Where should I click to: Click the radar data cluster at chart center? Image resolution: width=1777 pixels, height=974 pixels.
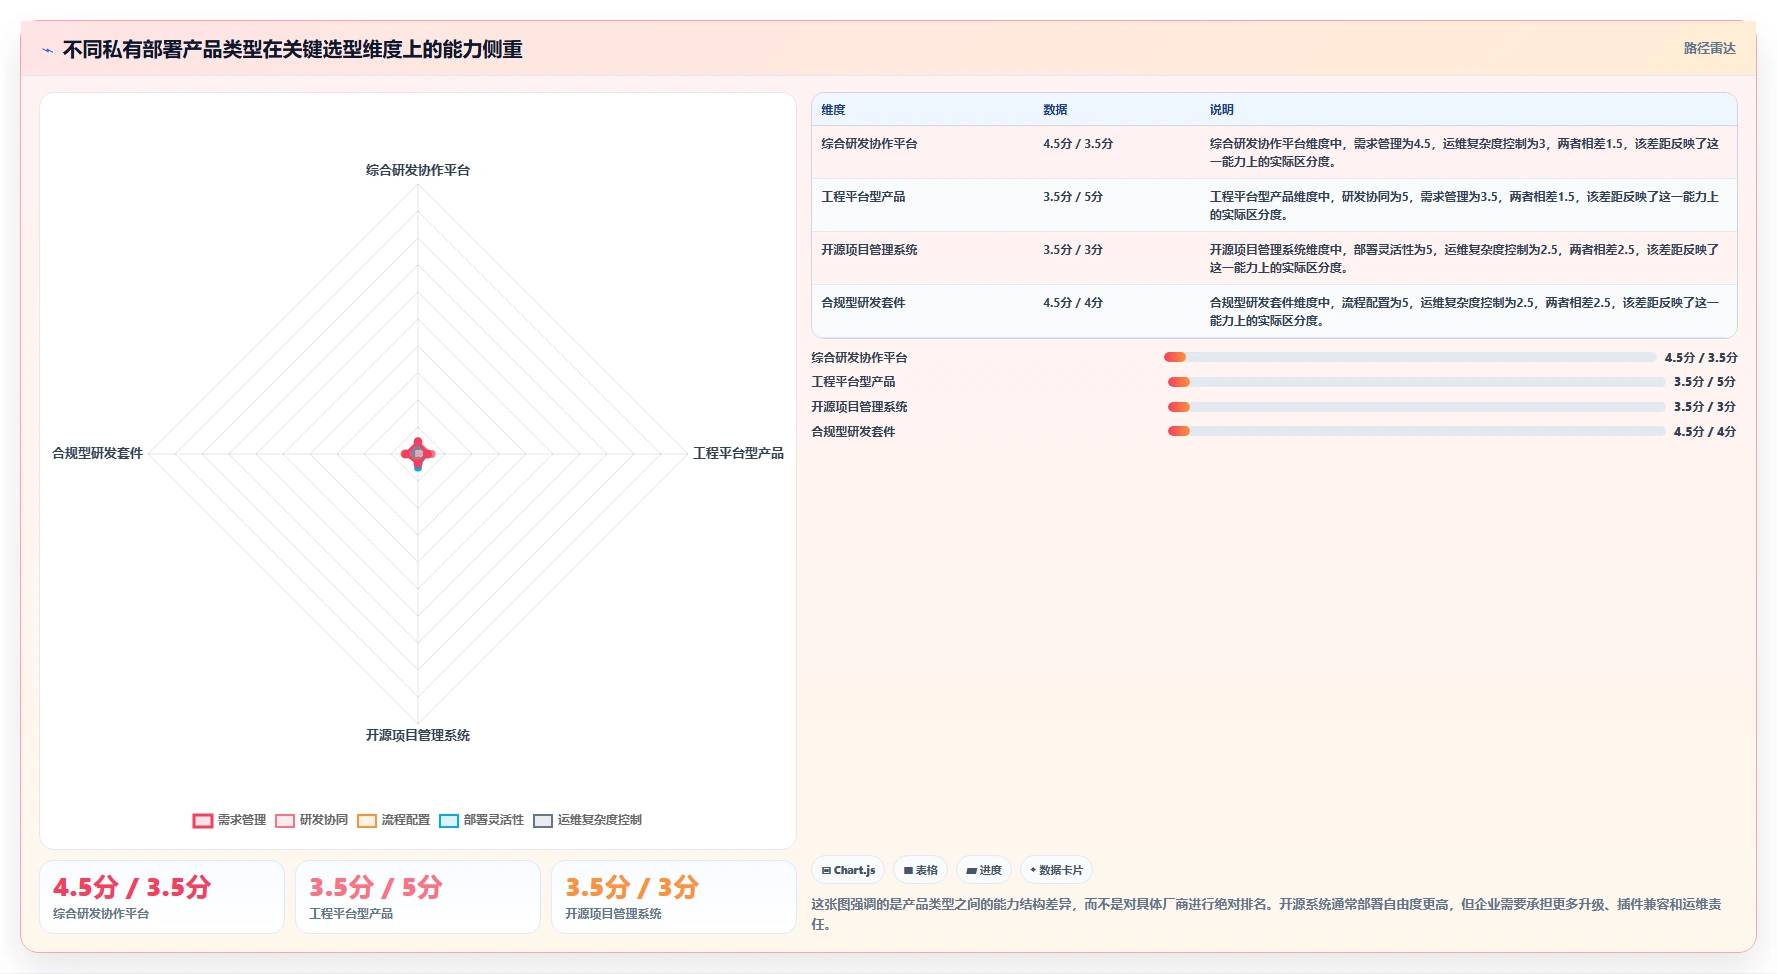(x=418, y=454)
